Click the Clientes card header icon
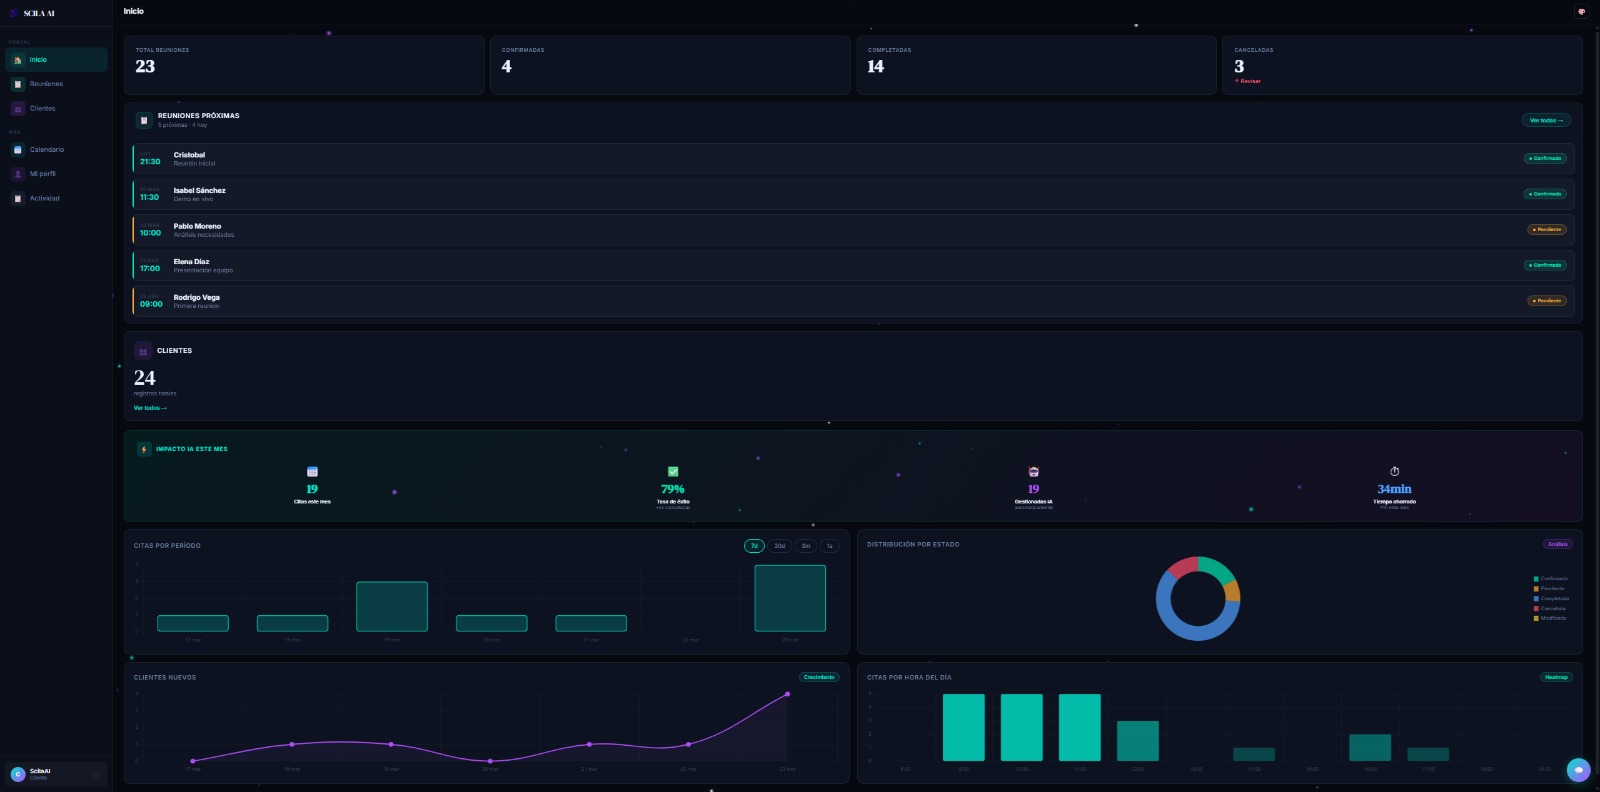The image size is (1600, 792). [143, 351]
